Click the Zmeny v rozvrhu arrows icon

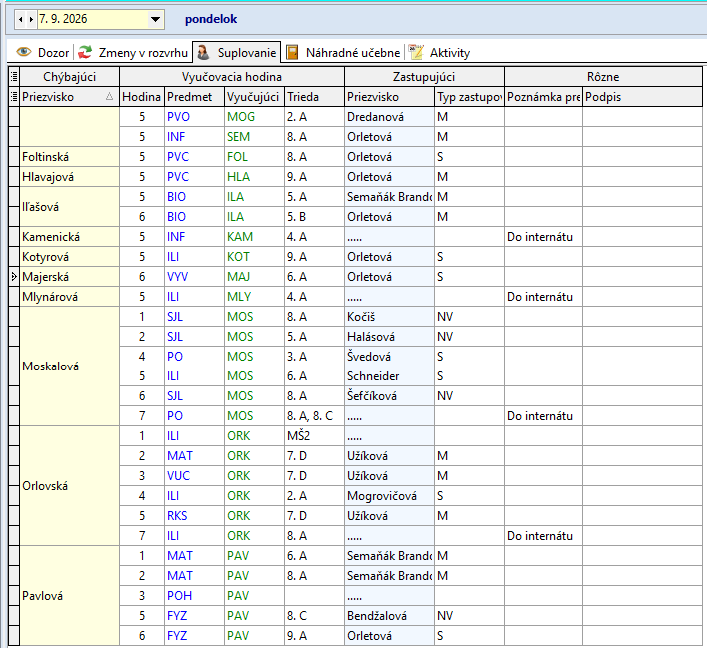click(x=85, y=52)
